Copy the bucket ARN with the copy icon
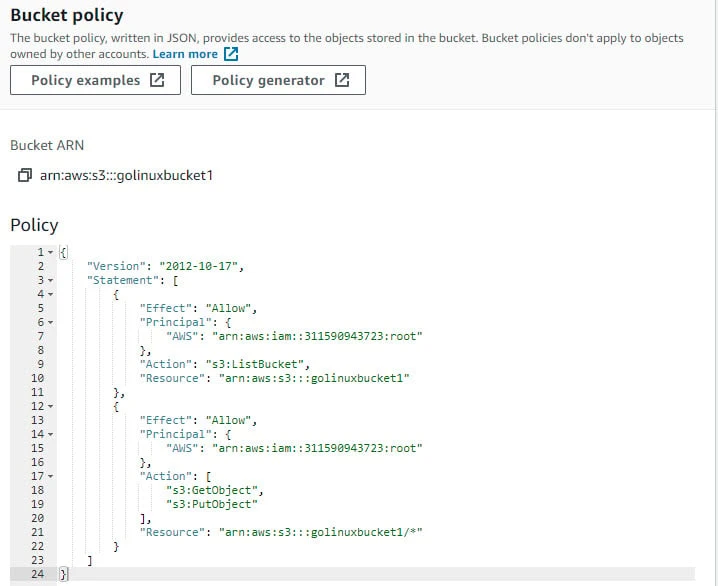Viewport: 718px width, 586px height. click(x=25, y=175)
